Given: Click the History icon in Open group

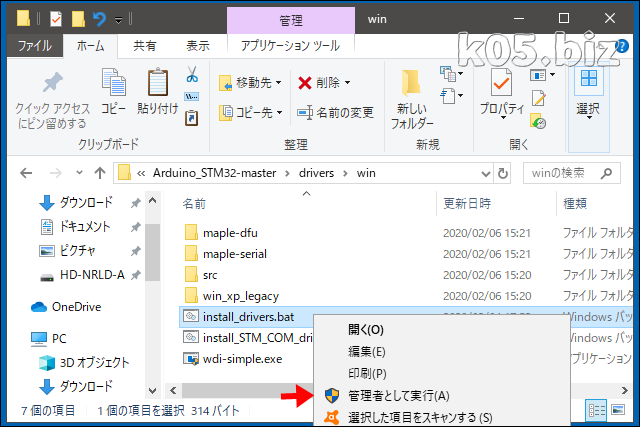Looking at the screenshot, I should (539, 121).
